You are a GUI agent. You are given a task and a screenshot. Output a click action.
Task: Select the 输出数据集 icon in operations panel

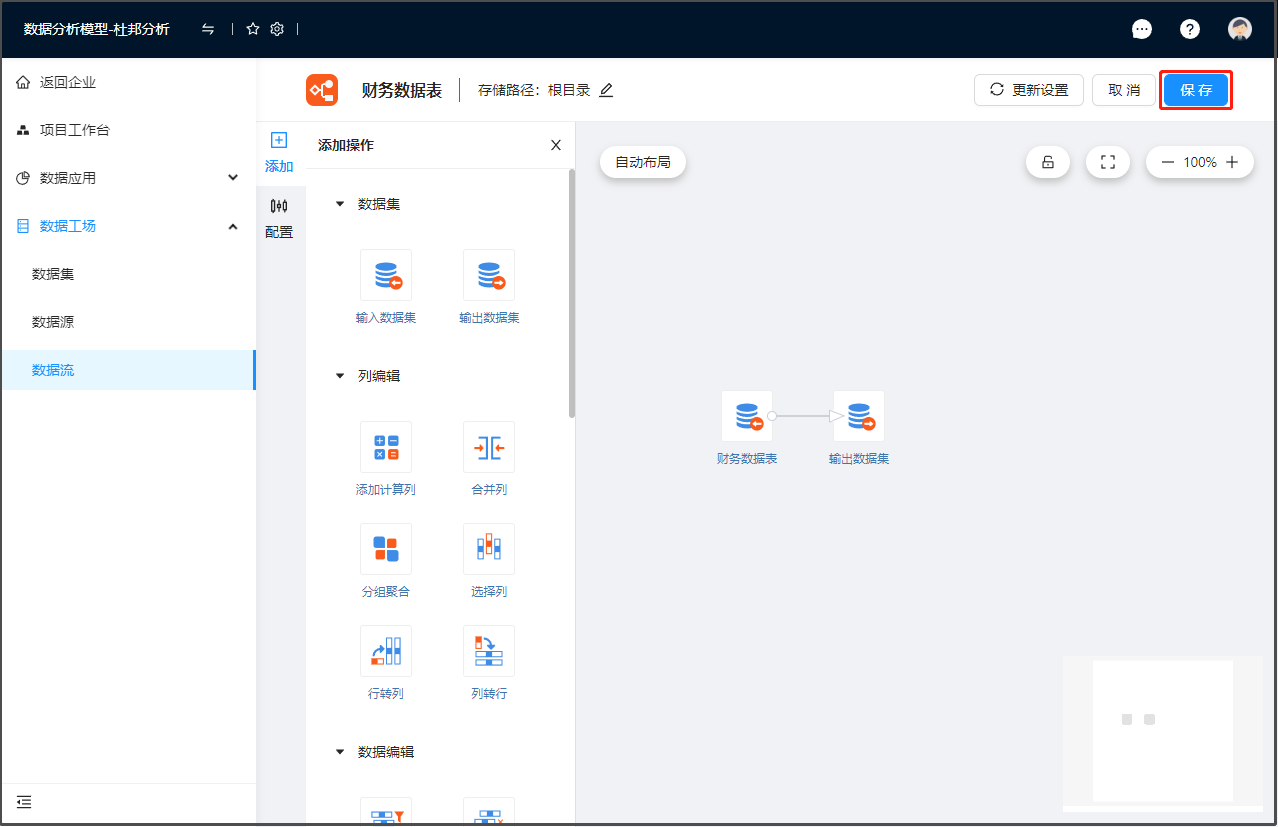(x=488, y=276)
